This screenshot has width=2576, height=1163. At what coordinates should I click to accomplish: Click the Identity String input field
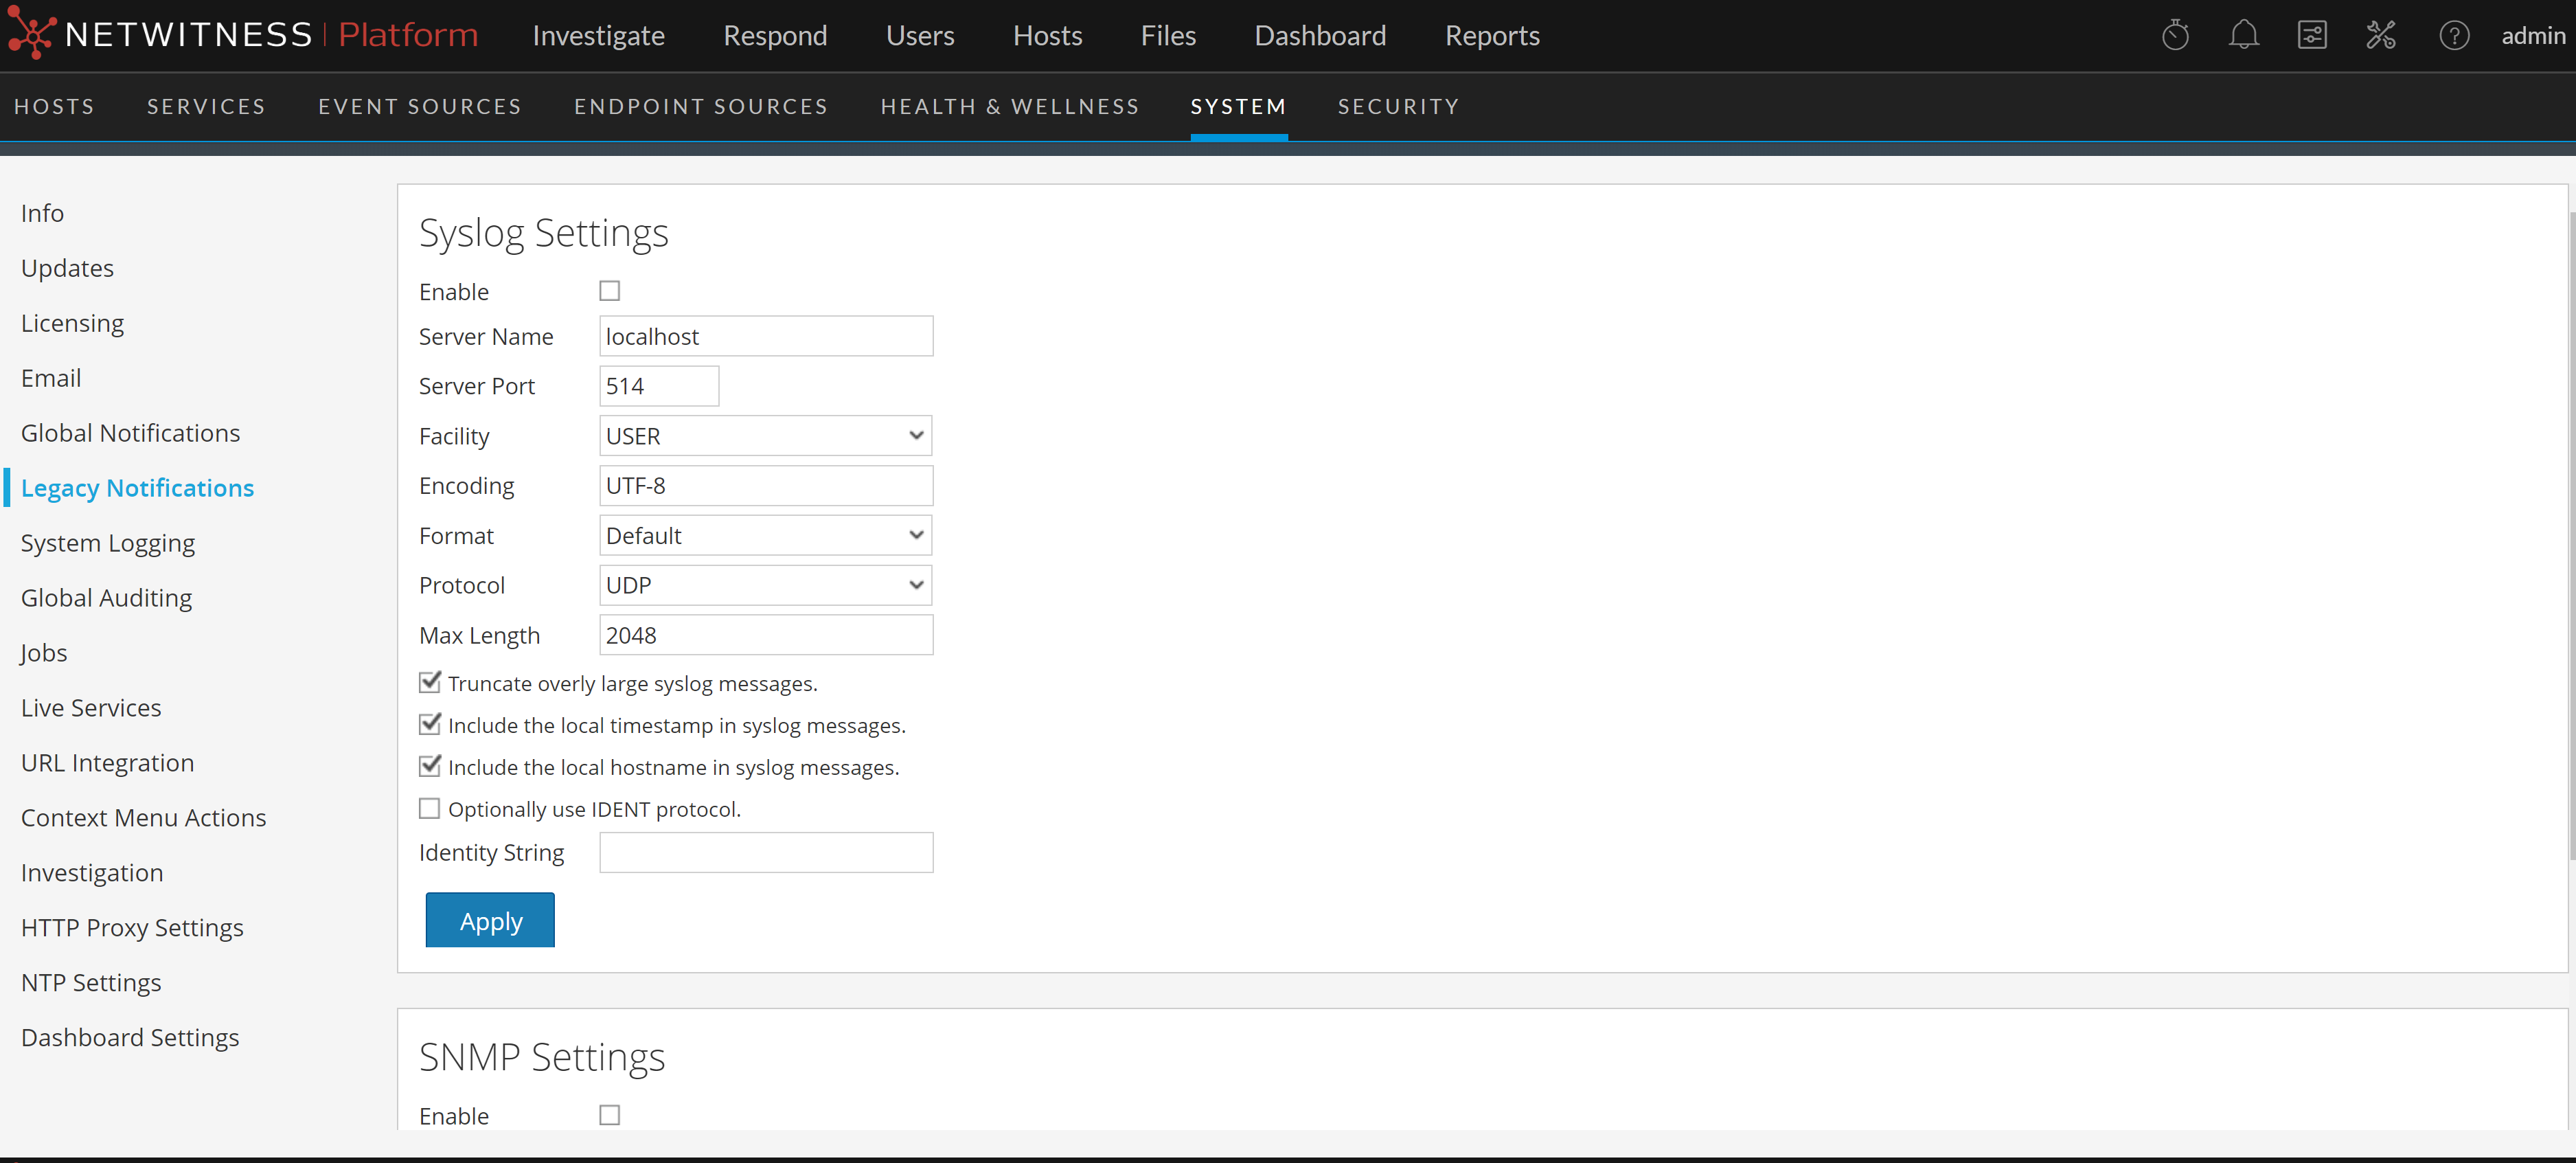point(766,853)
